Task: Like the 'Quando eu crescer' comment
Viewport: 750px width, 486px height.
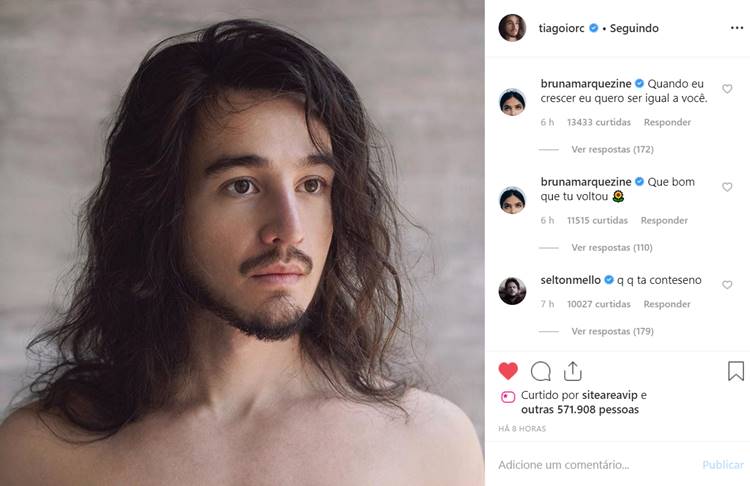Action: click(727, 89)
